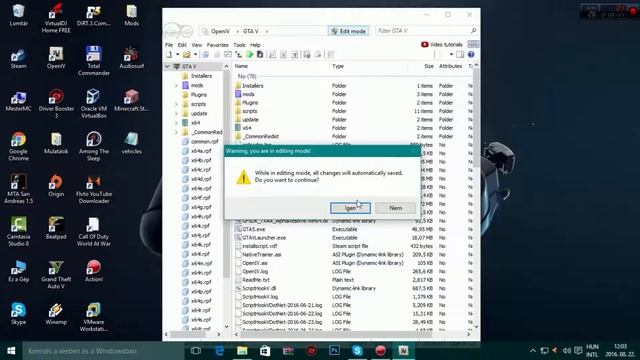Screen dimensions: 640x360
Task: Open the view options dropdown arrow
Action: pos(451,55)
